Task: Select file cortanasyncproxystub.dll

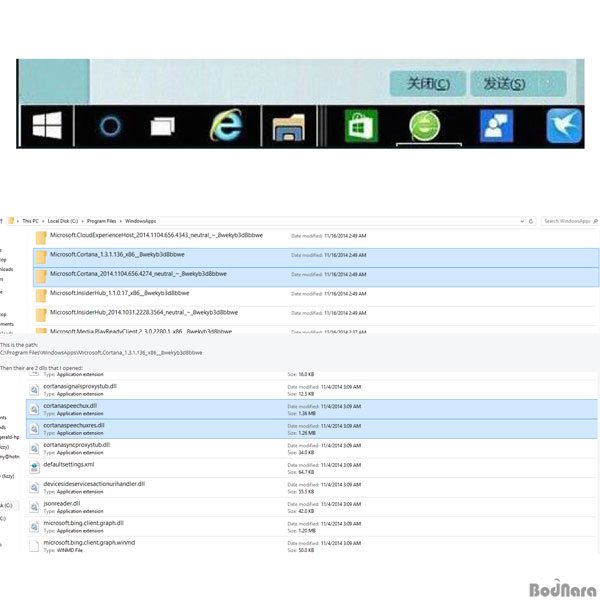Action: 312,448
